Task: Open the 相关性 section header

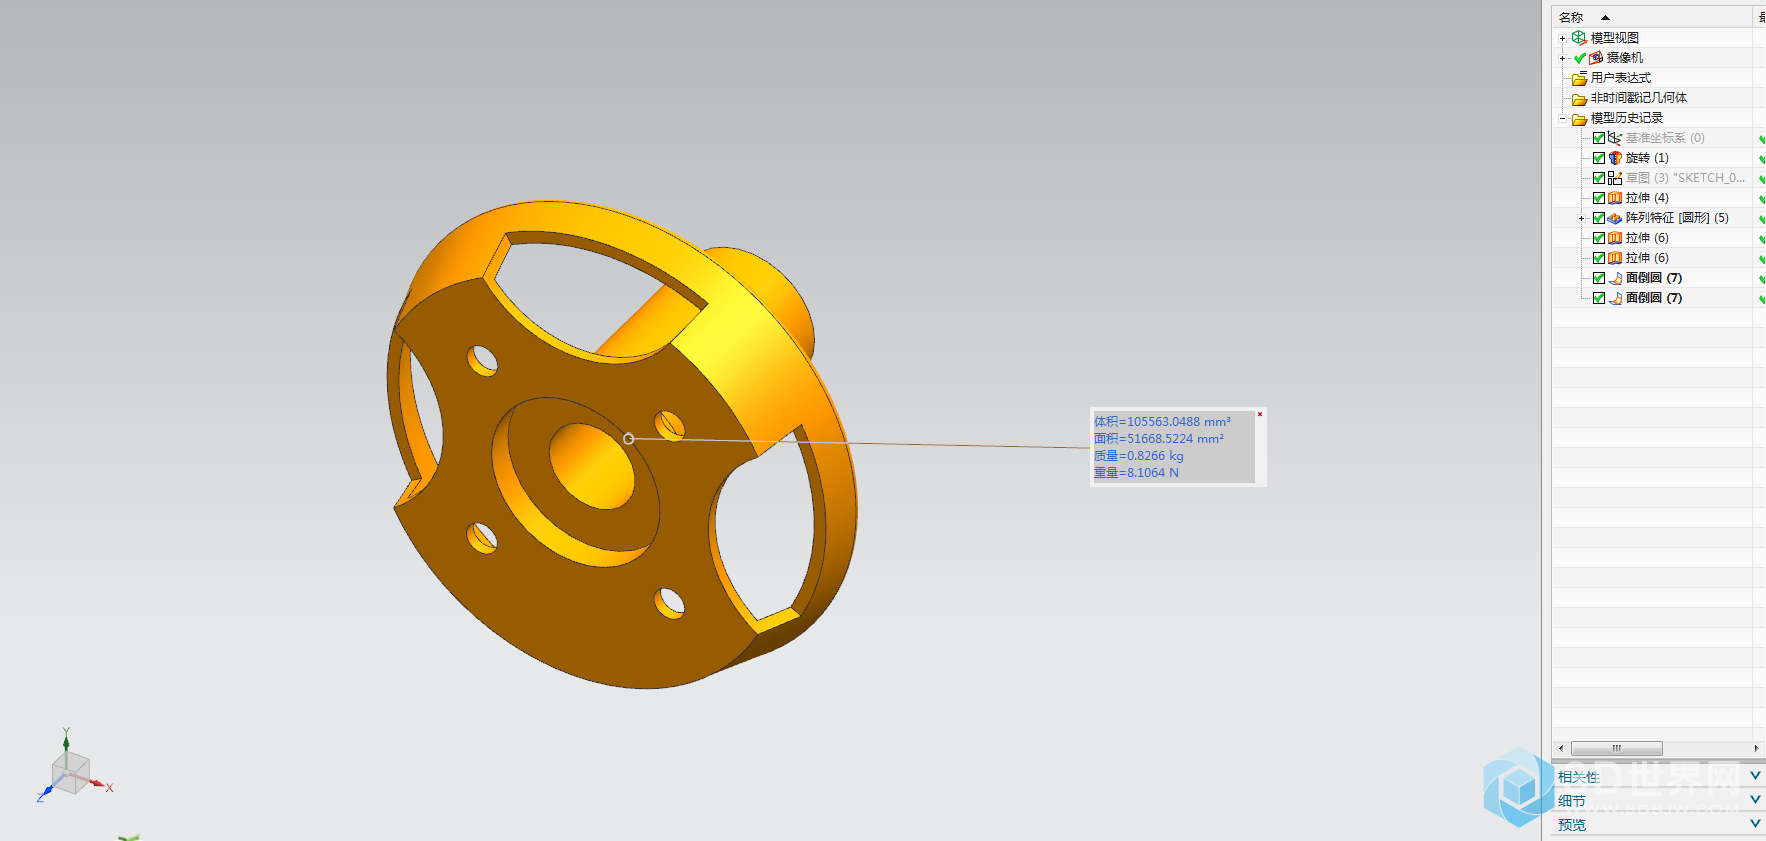Action: pyautogui.click(x=1659, y=776)
